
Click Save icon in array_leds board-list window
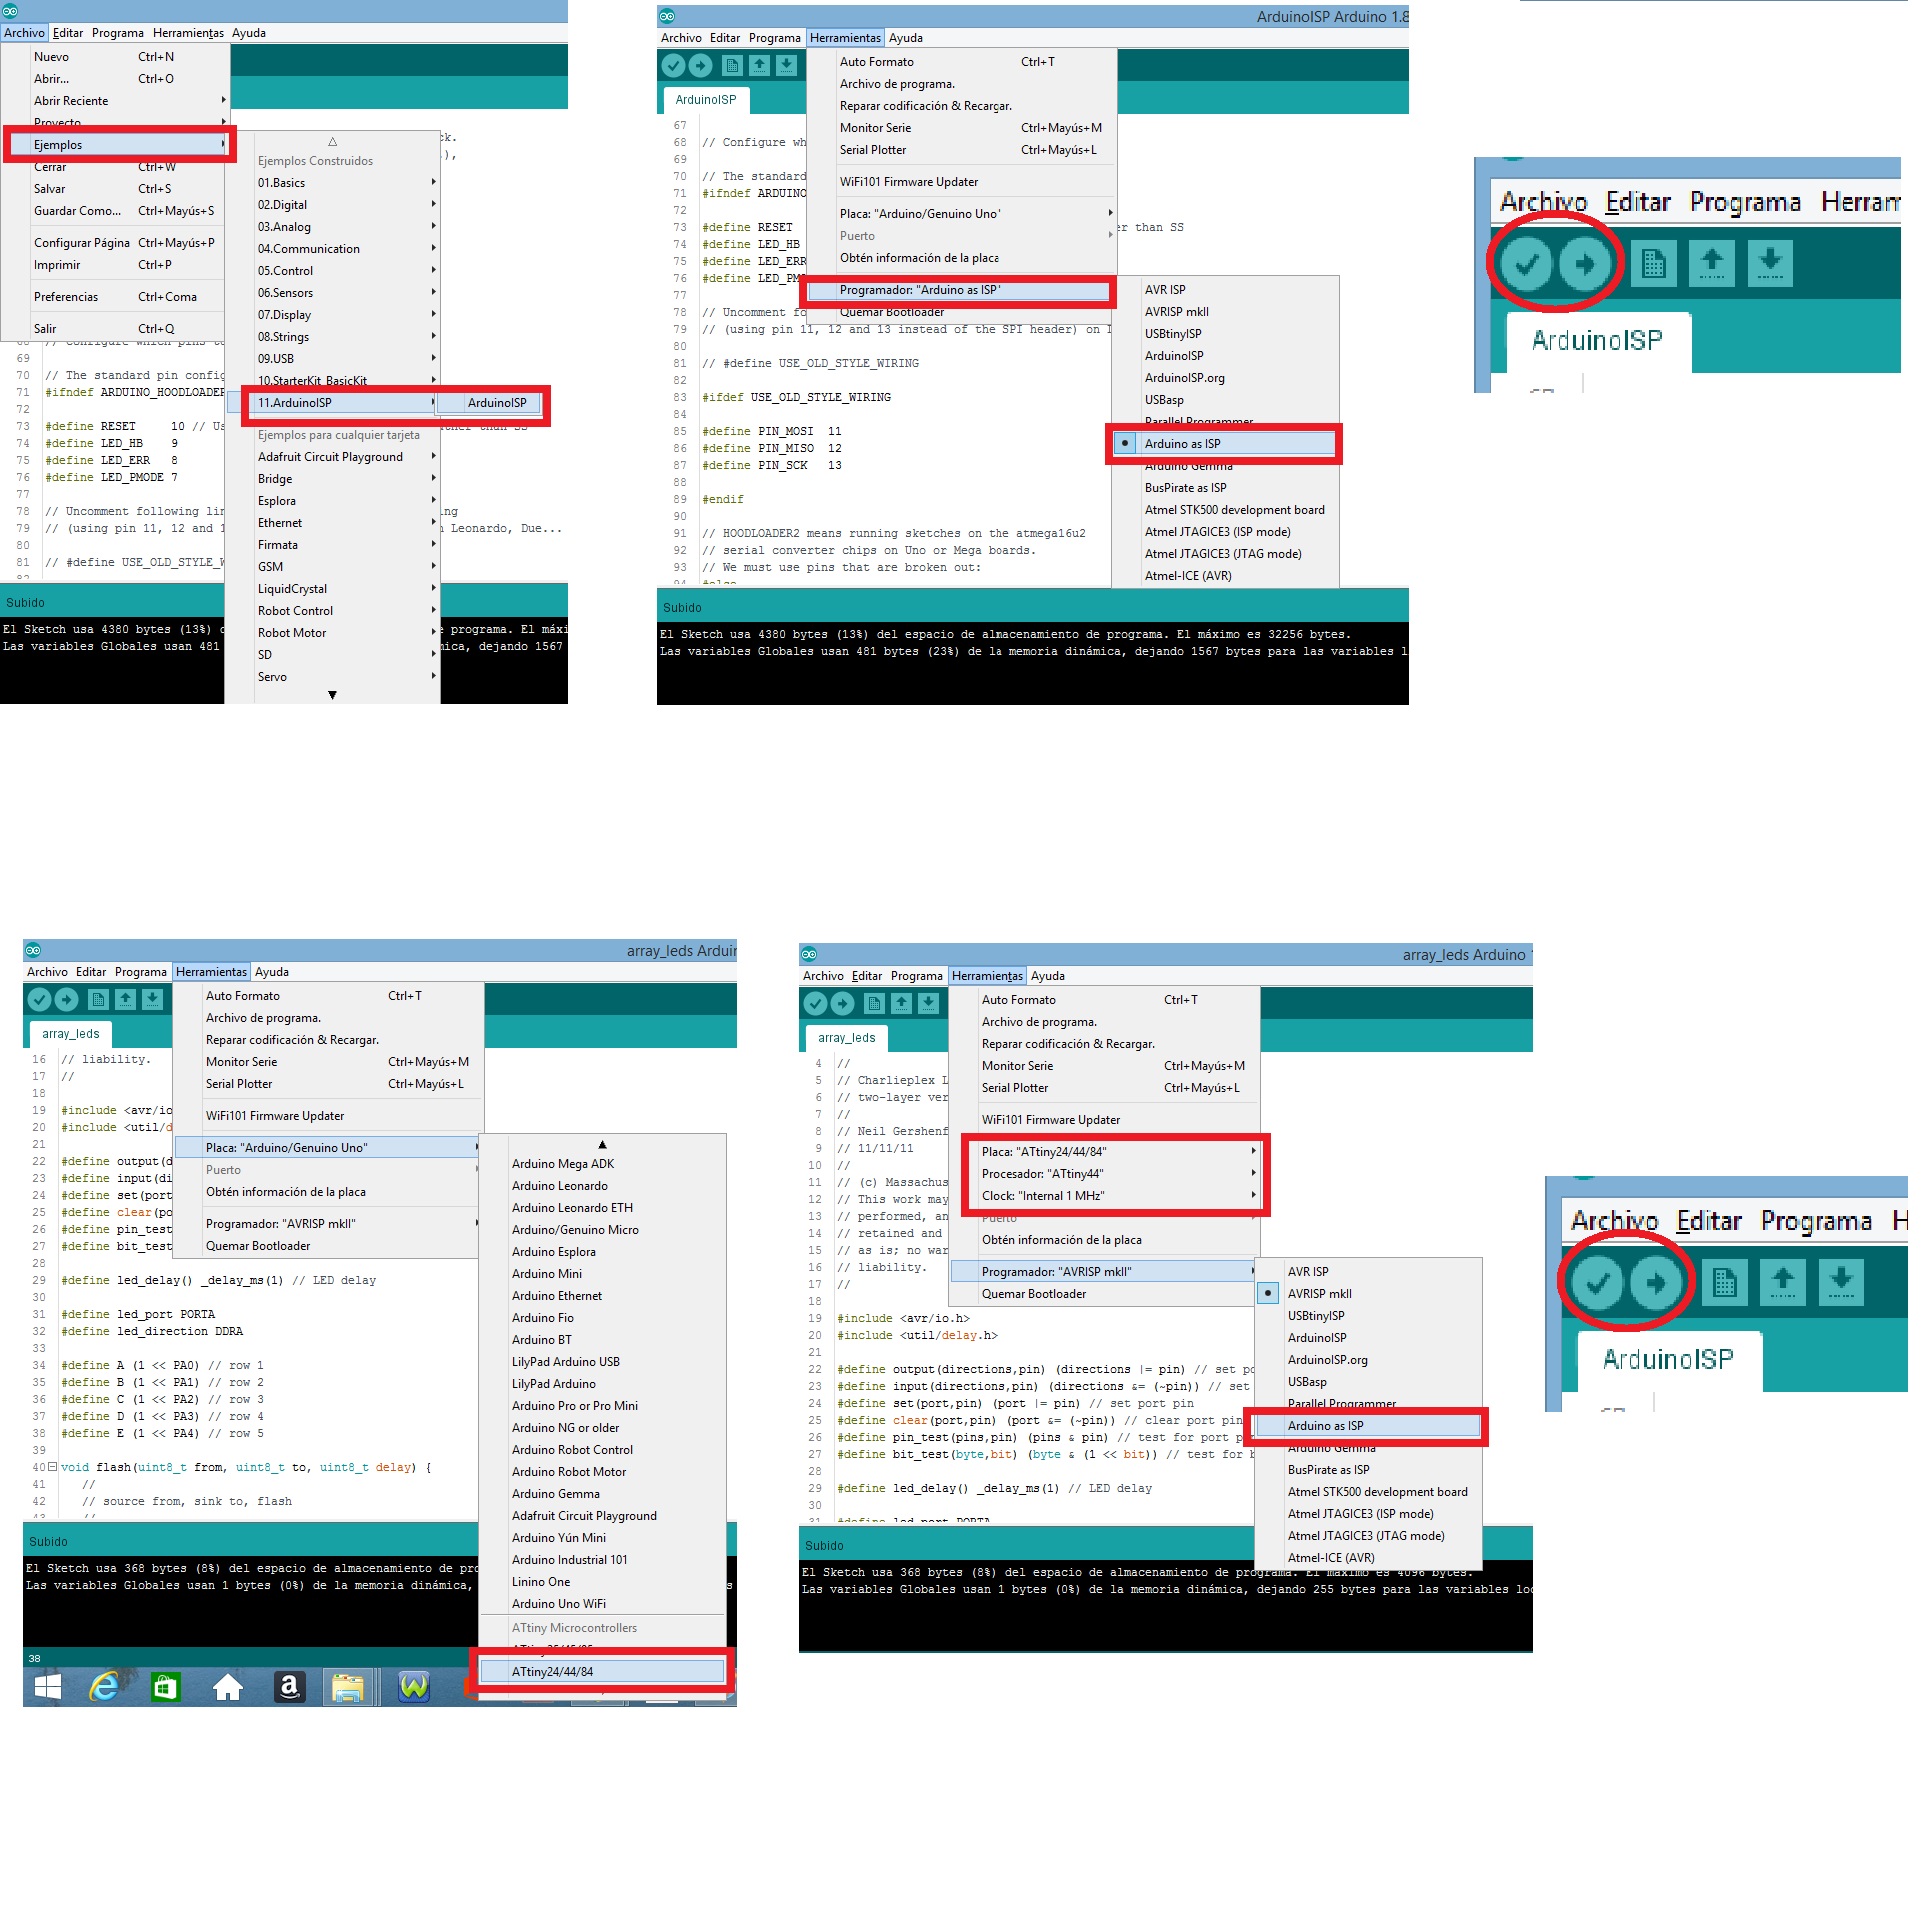click(152, 999)
